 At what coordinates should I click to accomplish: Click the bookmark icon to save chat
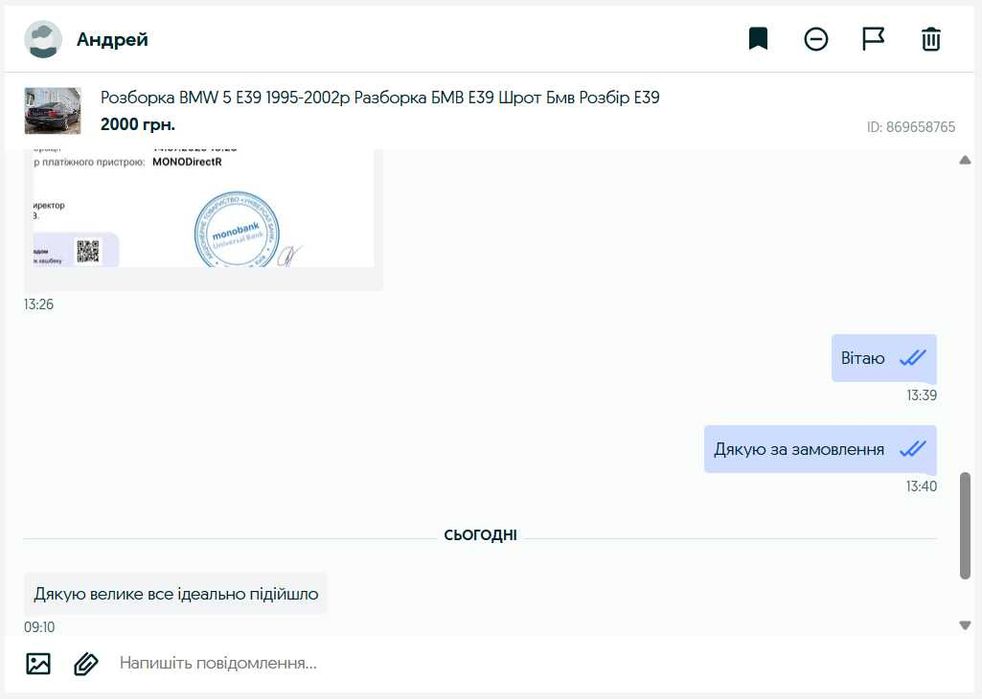pos(758,39)
